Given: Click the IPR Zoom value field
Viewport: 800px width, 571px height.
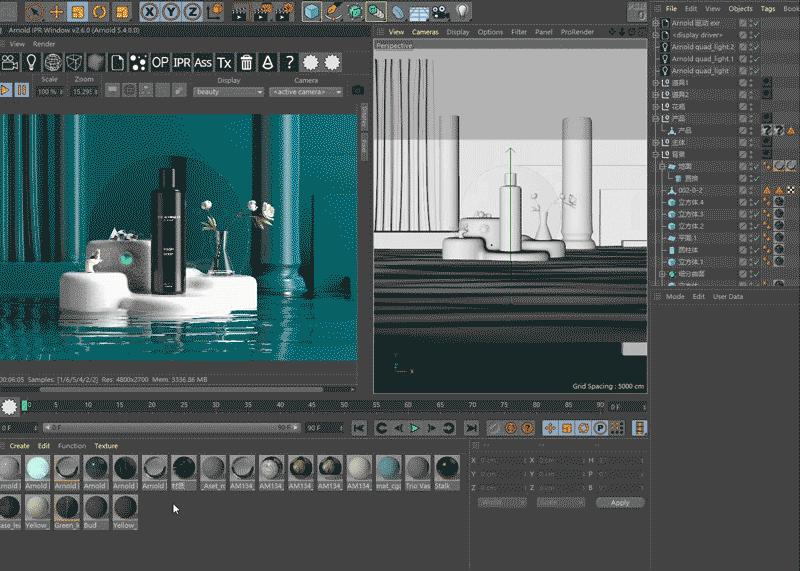Looking at the screenshot, I should pos(84,92).
